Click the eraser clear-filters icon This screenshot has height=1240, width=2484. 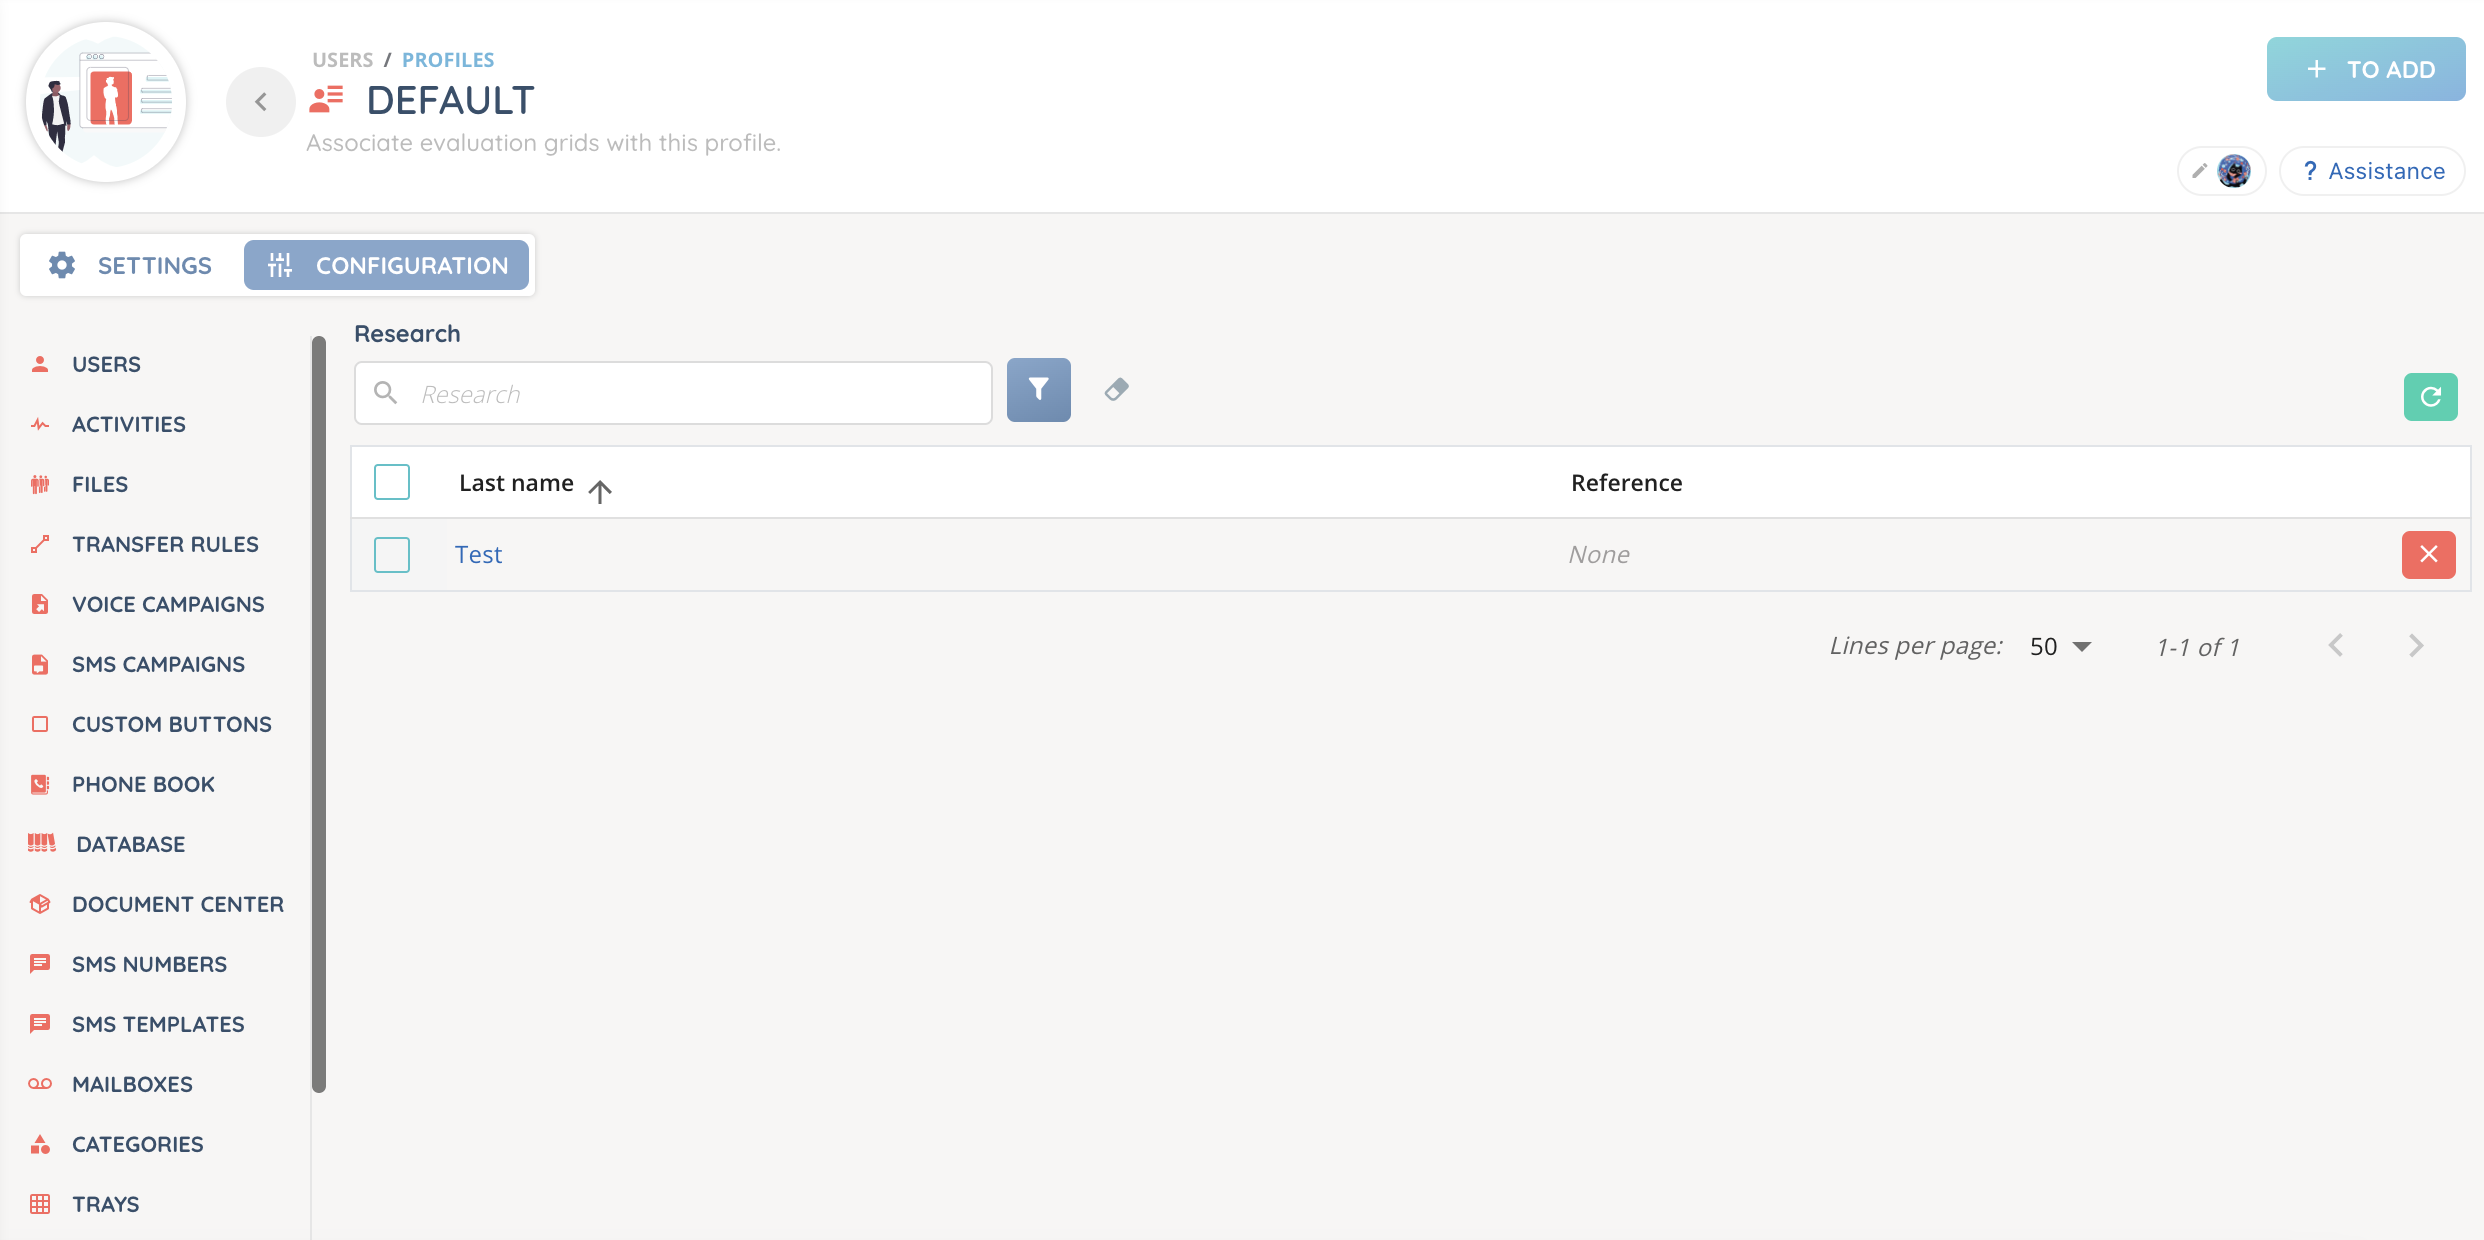[x=1116, y=390]
